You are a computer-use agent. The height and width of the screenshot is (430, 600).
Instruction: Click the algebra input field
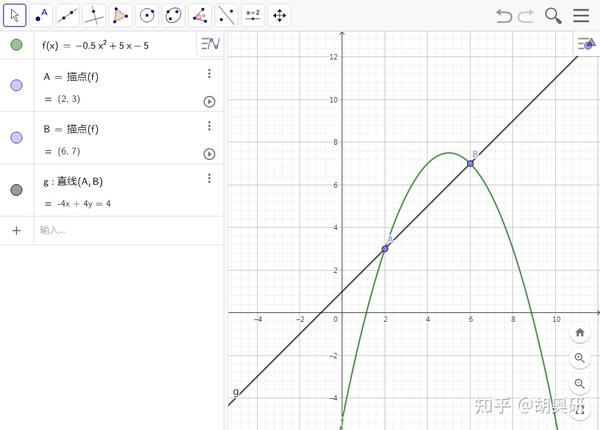[x=129, y=230]
